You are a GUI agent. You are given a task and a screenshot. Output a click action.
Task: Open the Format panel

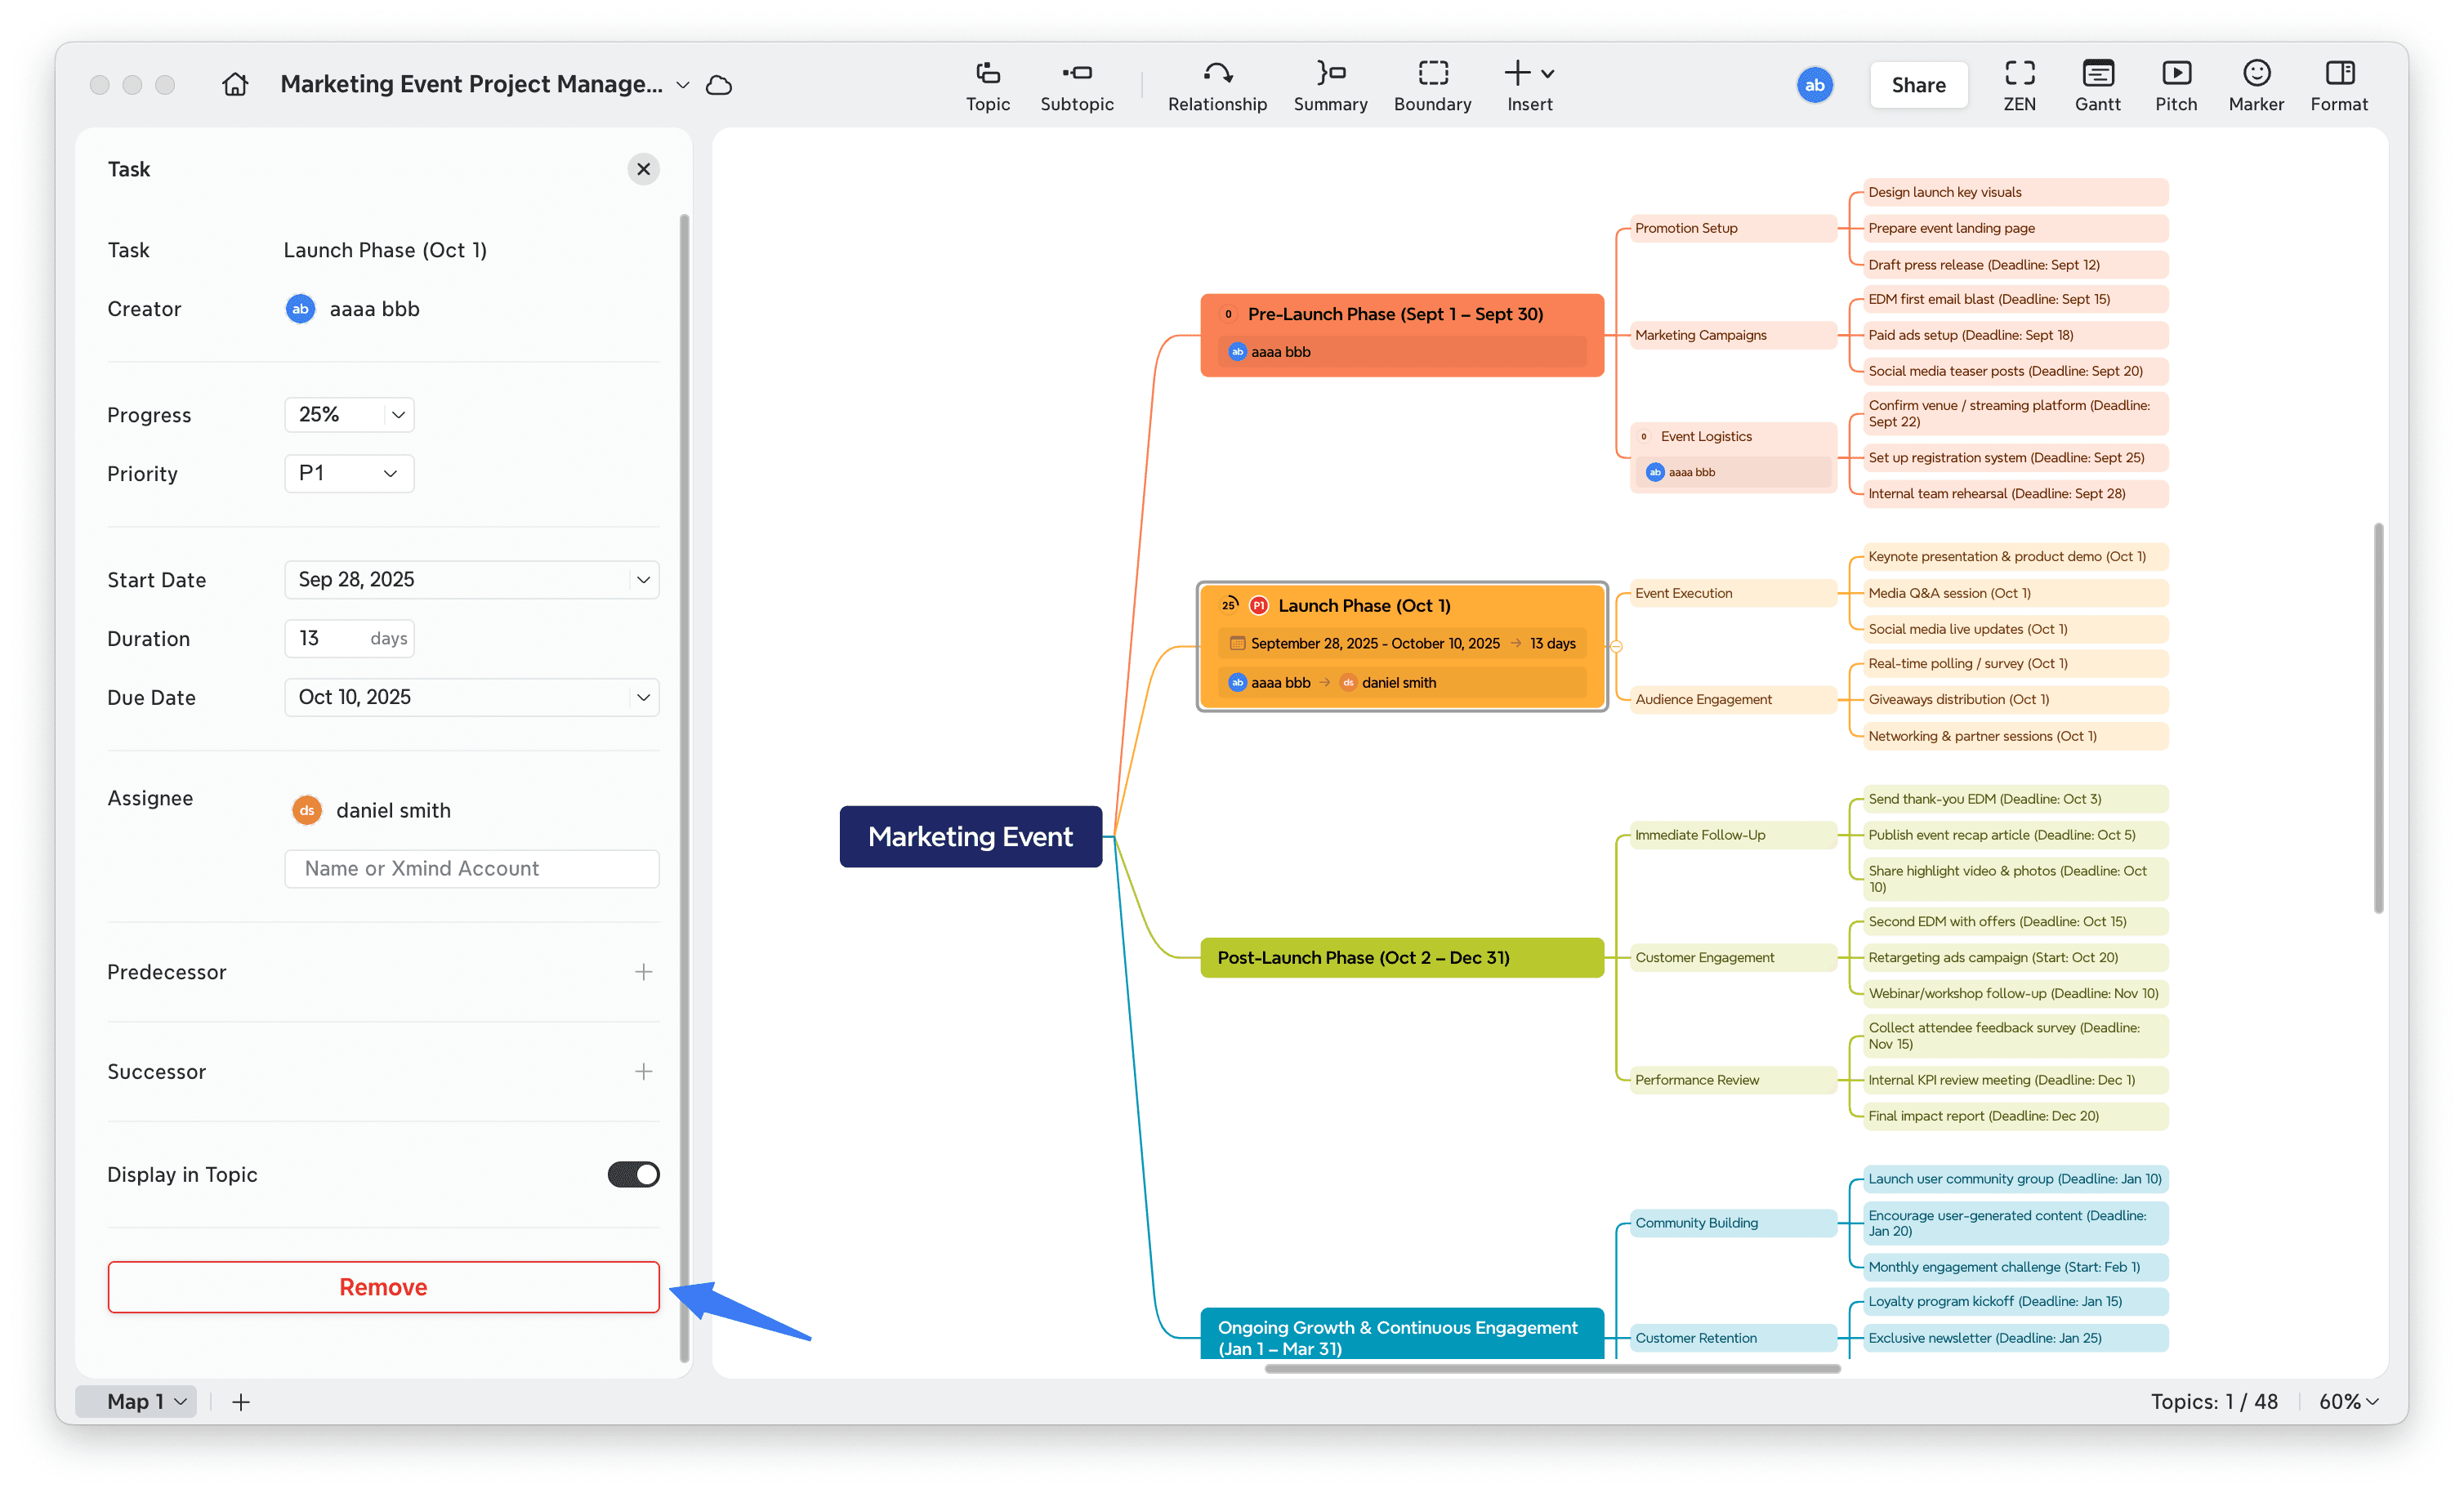click(x=2339, y=85)
